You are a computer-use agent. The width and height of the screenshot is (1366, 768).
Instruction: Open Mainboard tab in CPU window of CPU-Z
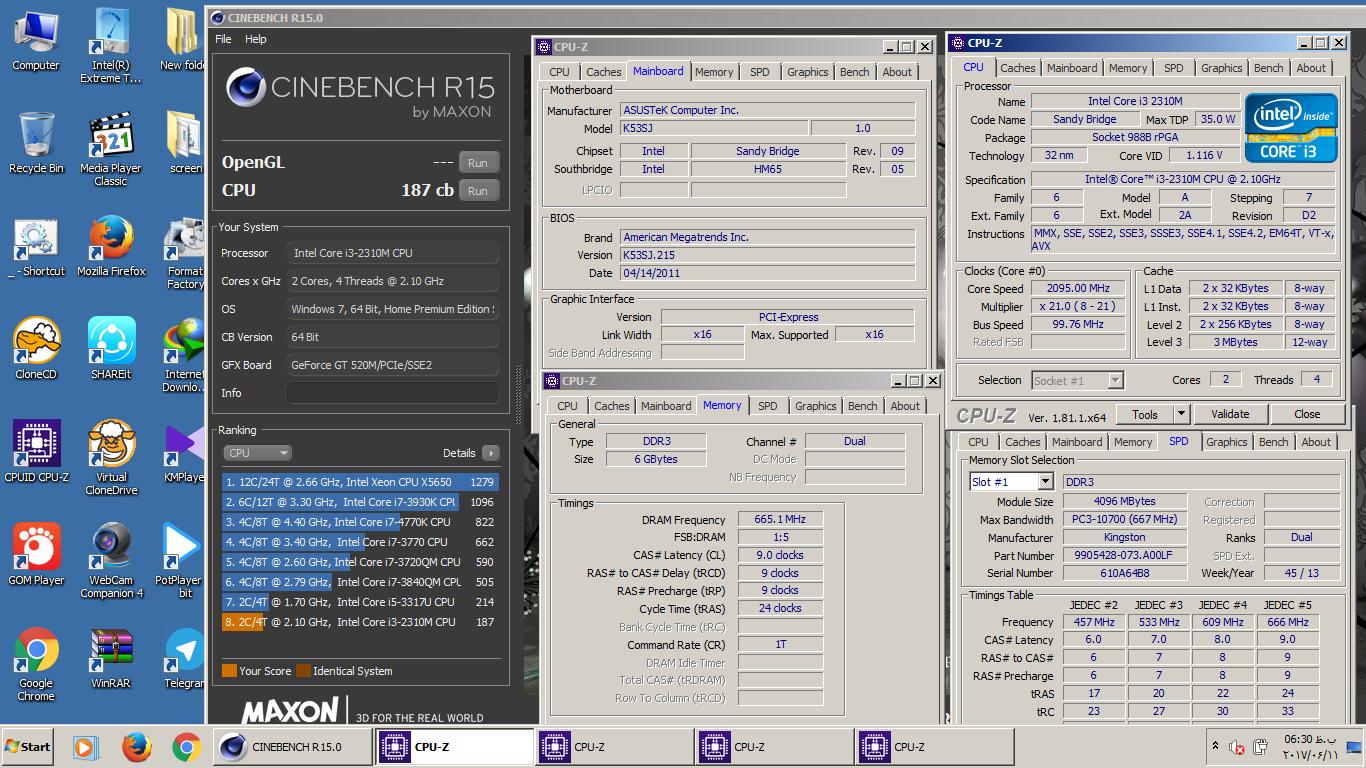(1072, 68)
